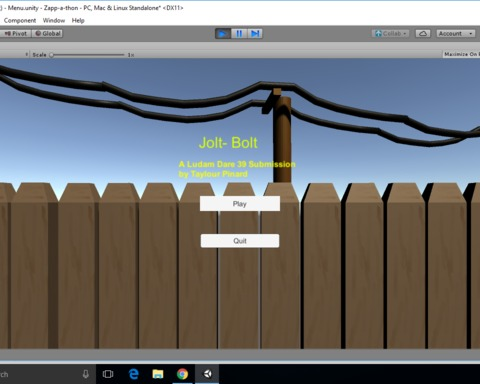Pause the game with the Pause button
This screenshot has height=384, width=480.
[239, 34]
